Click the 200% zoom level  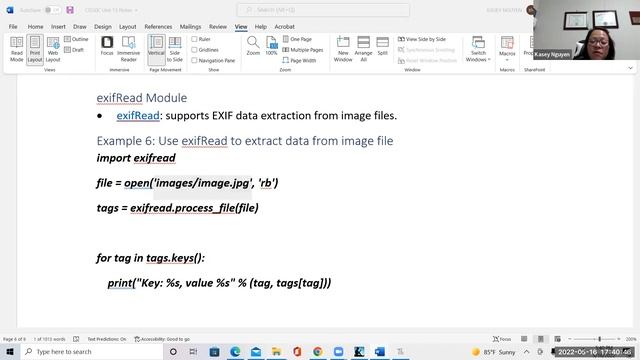click(631, 339)
